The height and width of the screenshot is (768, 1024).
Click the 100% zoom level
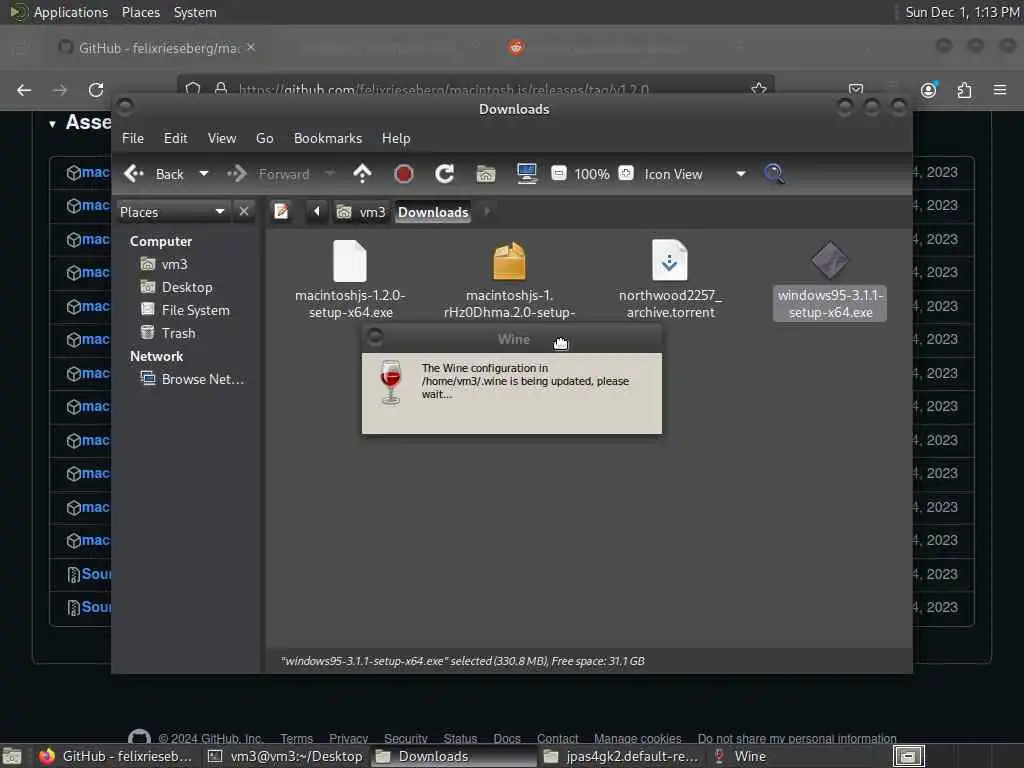point(592,174)
